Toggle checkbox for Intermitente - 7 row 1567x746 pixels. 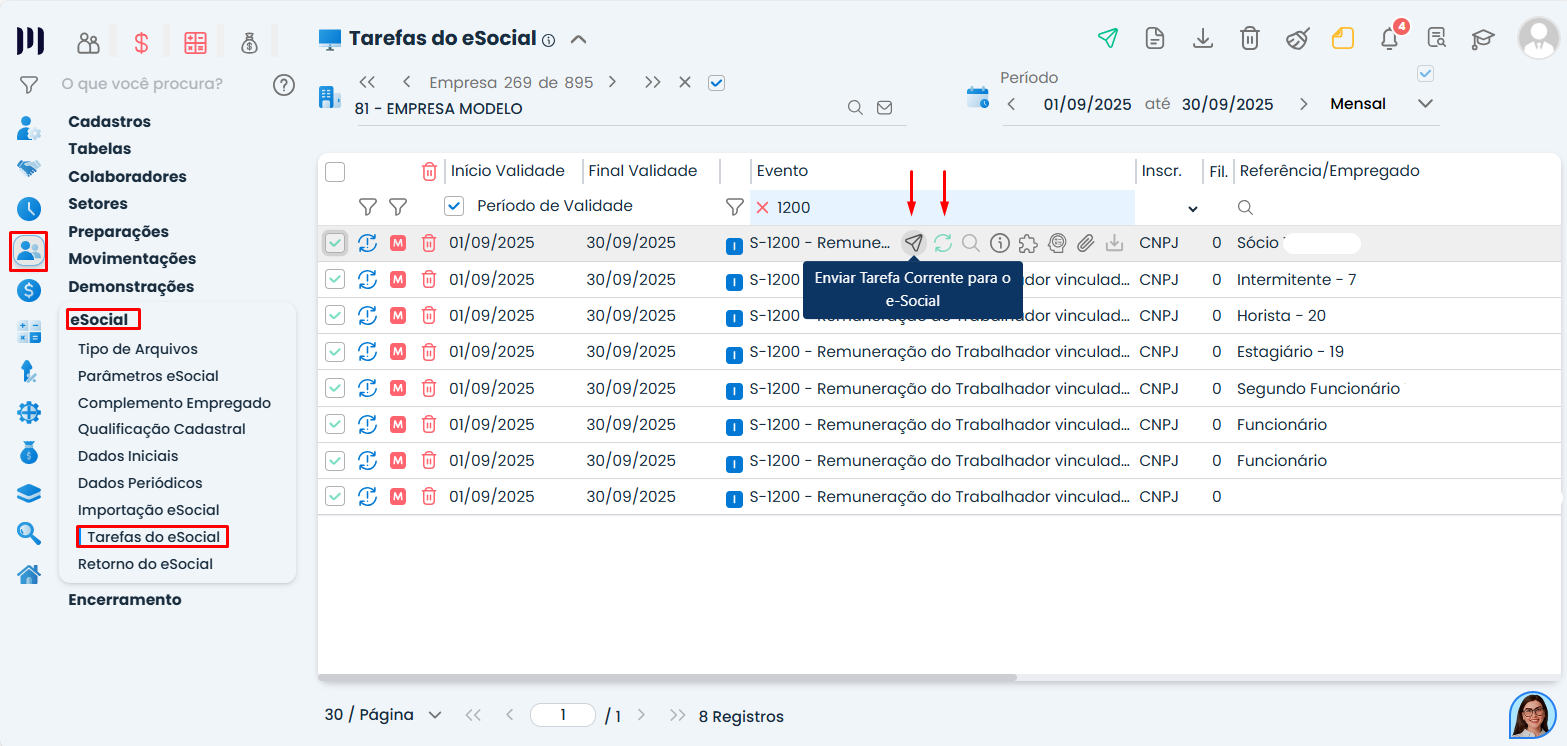tap(335, 280)
